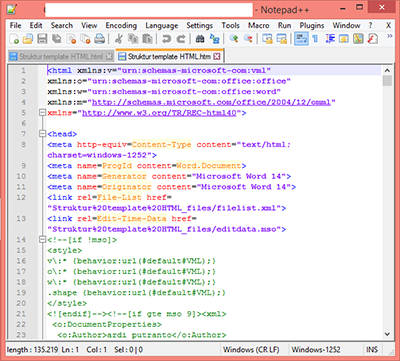Open the Search menu
The width and height of the screenshot is (400, 361).
pyautogui.click(x=62, y=25)
